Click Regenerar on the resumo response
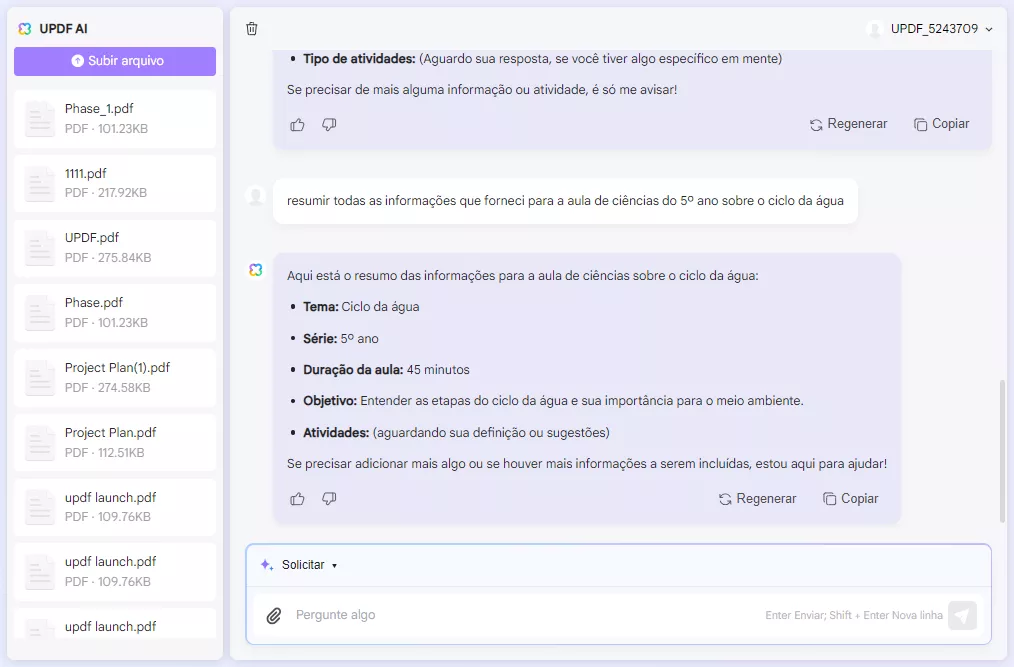Screen dimensions: 1014x667 pos(757,498)
